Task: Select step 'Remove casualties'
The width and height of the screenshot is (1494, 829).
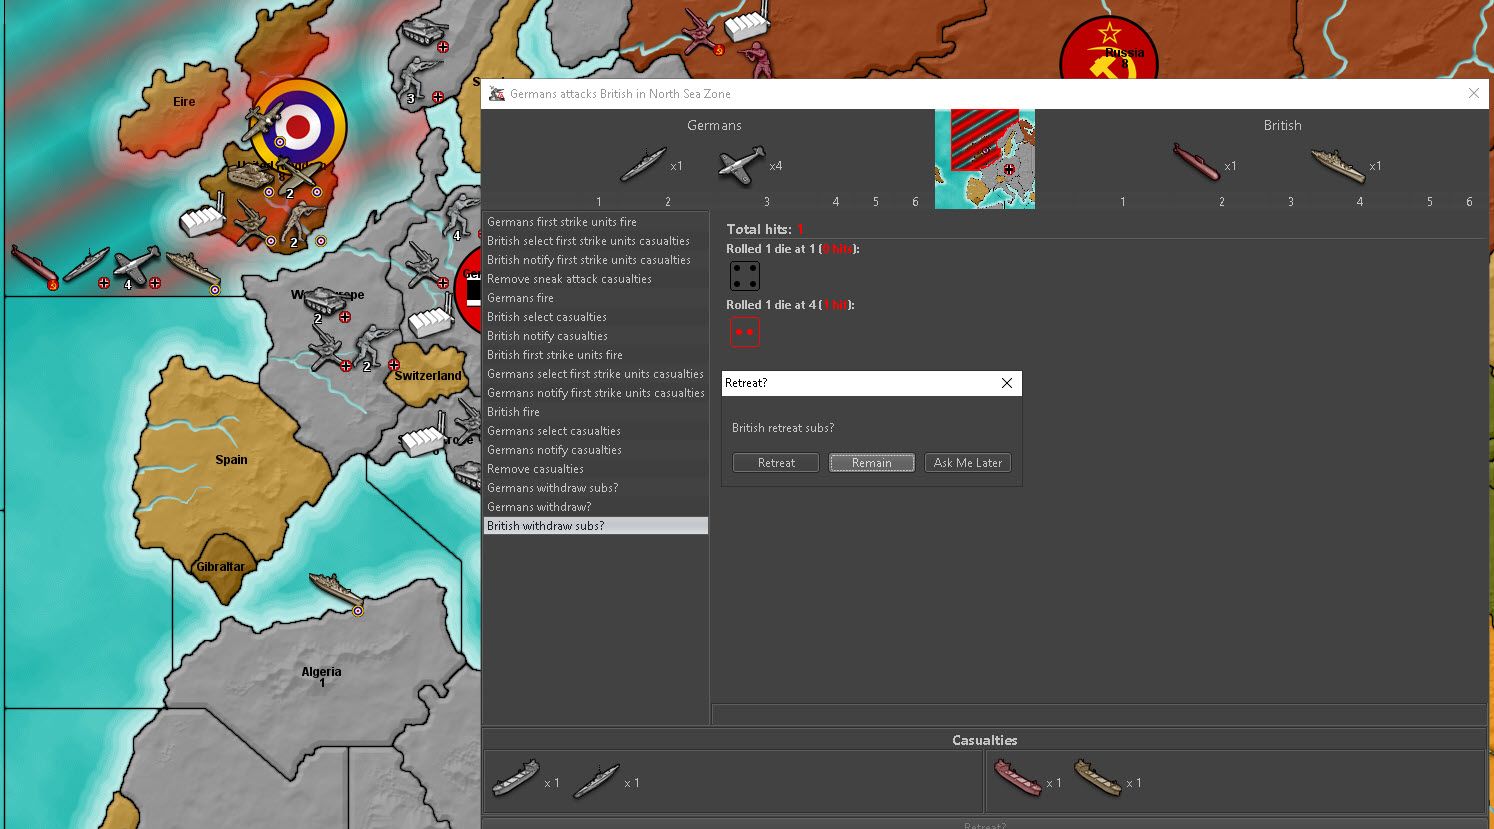Action: (x=596, y=469)
